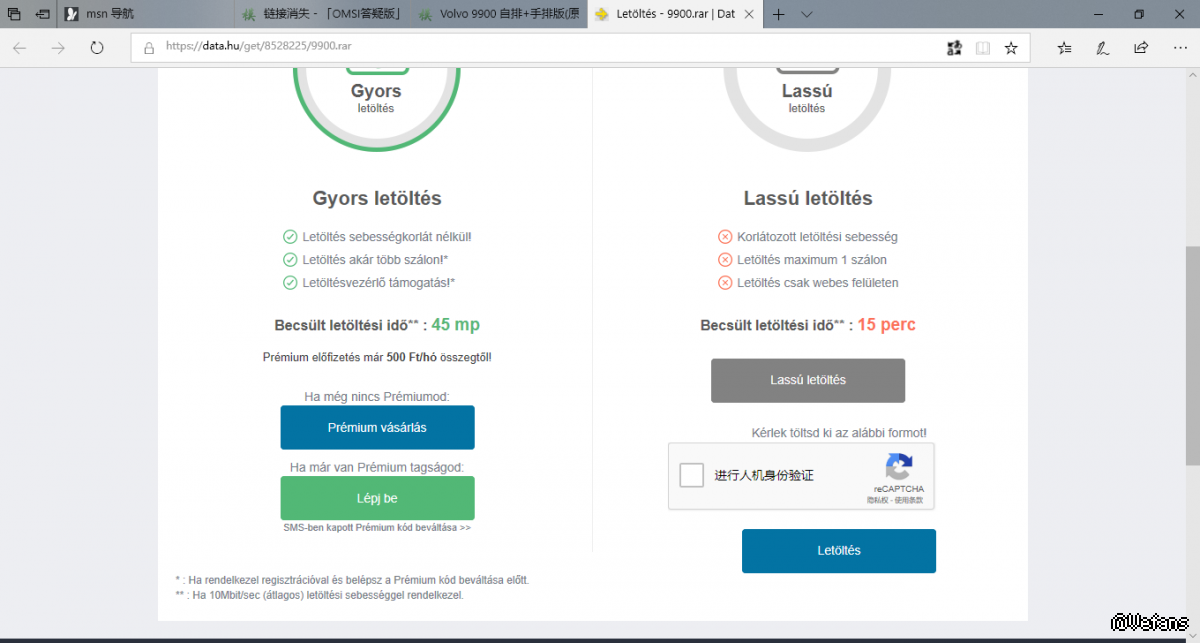Screen dimensions: 1200x643
Task: Click text Letöltés maximum 1 szálon
Action: pos(812,260)
